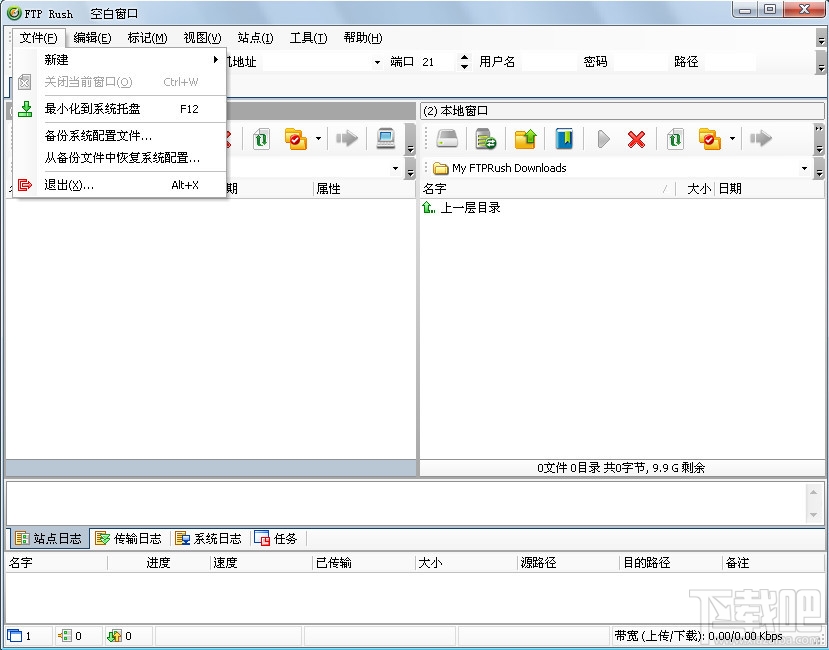Switch to 站点日志 tab
This screenshot has width=829, height=650.
point(49,538)
